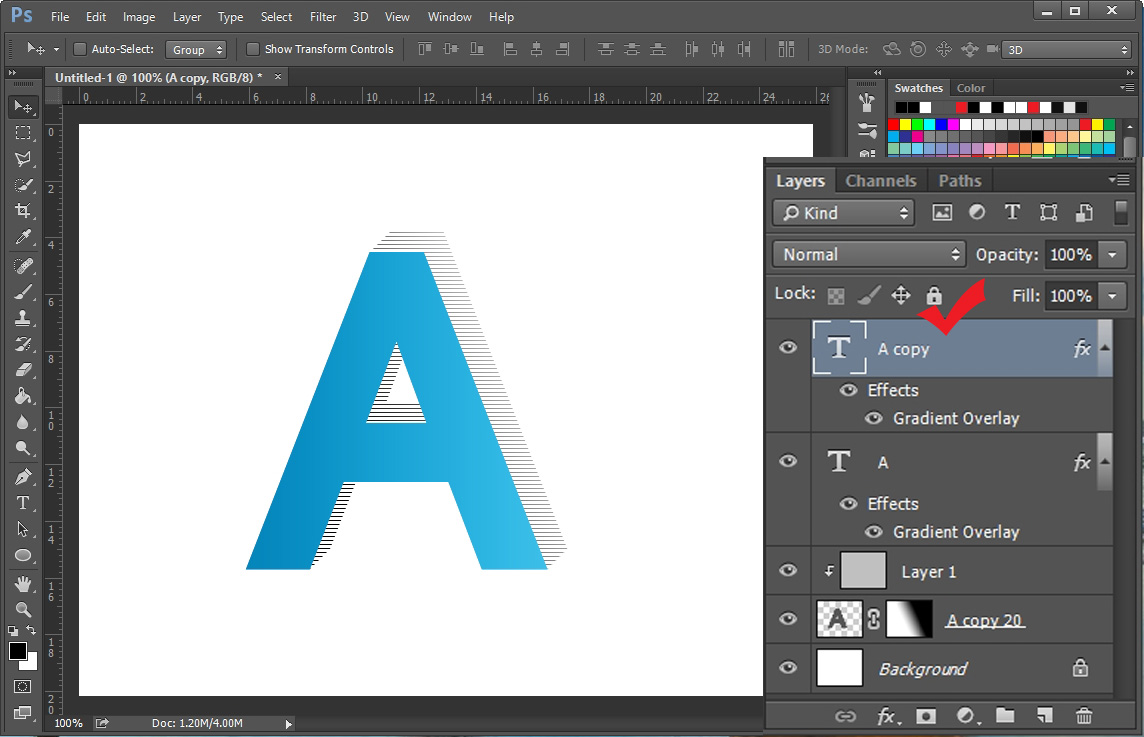1144x737 pixels.
Task: Click the Opacity value field
Action: (x=1070, y=255)
